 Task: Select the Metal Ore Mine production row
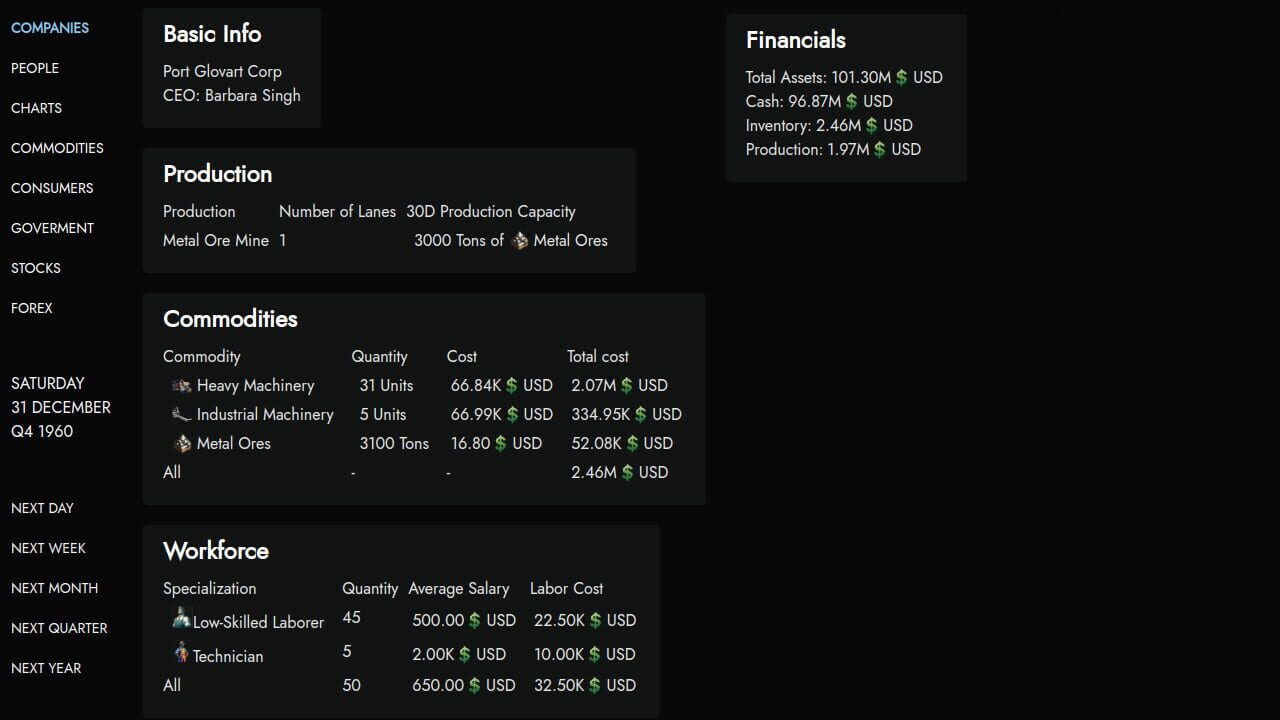tap(216, 240)
